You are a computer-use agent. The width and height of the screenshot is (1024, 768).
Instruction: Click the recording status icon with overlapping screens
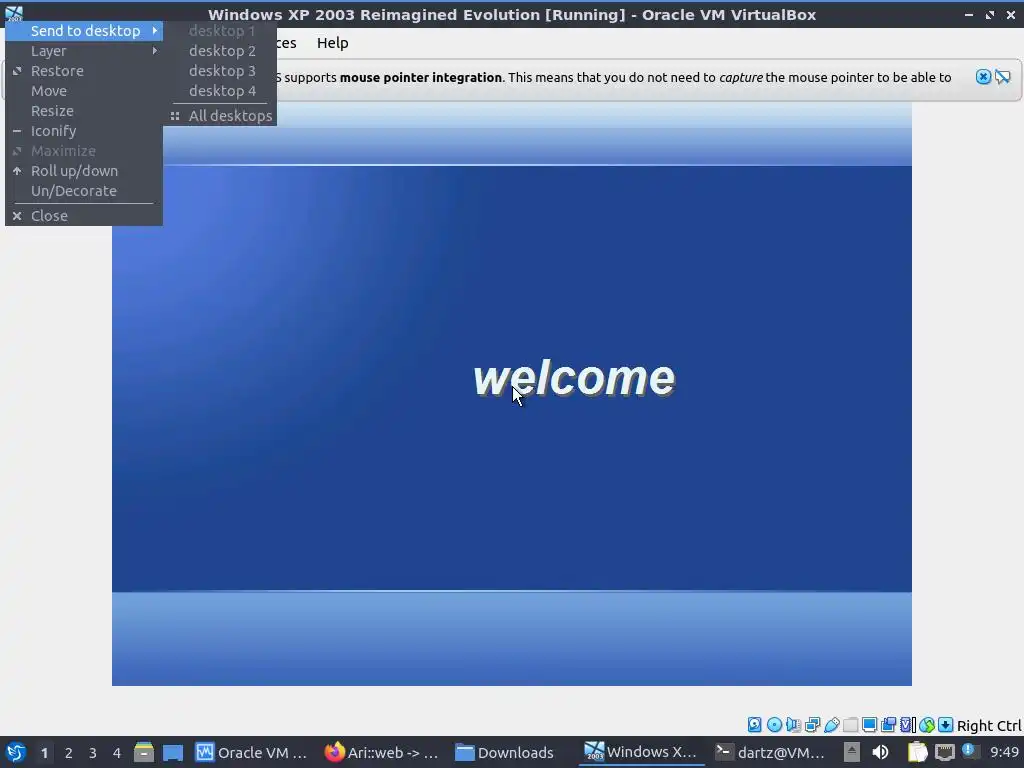888,724
